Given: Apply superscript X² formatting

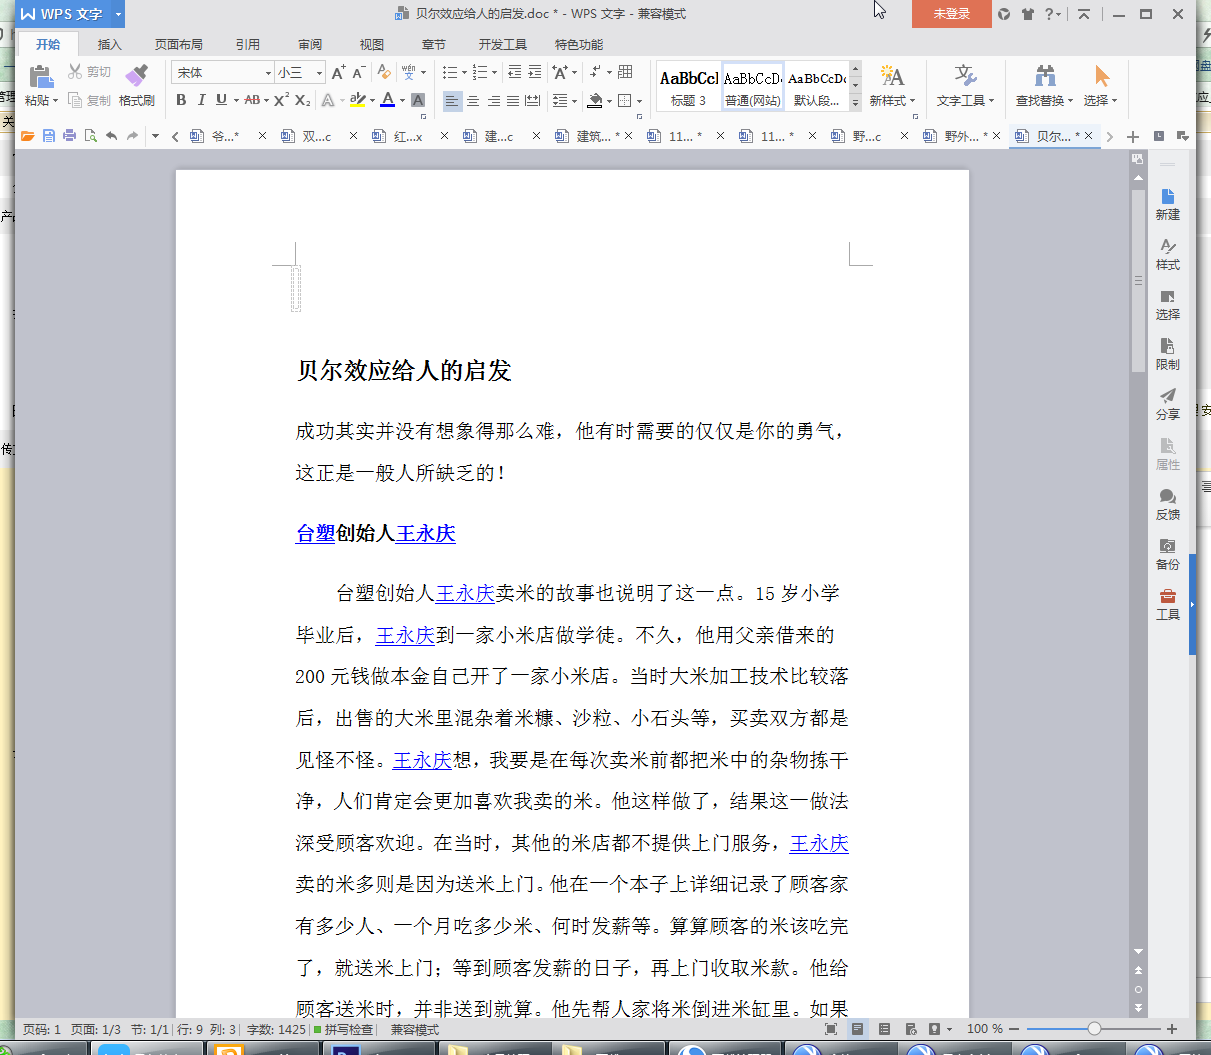Looking at the screenshot, I should tap(281, 100).
